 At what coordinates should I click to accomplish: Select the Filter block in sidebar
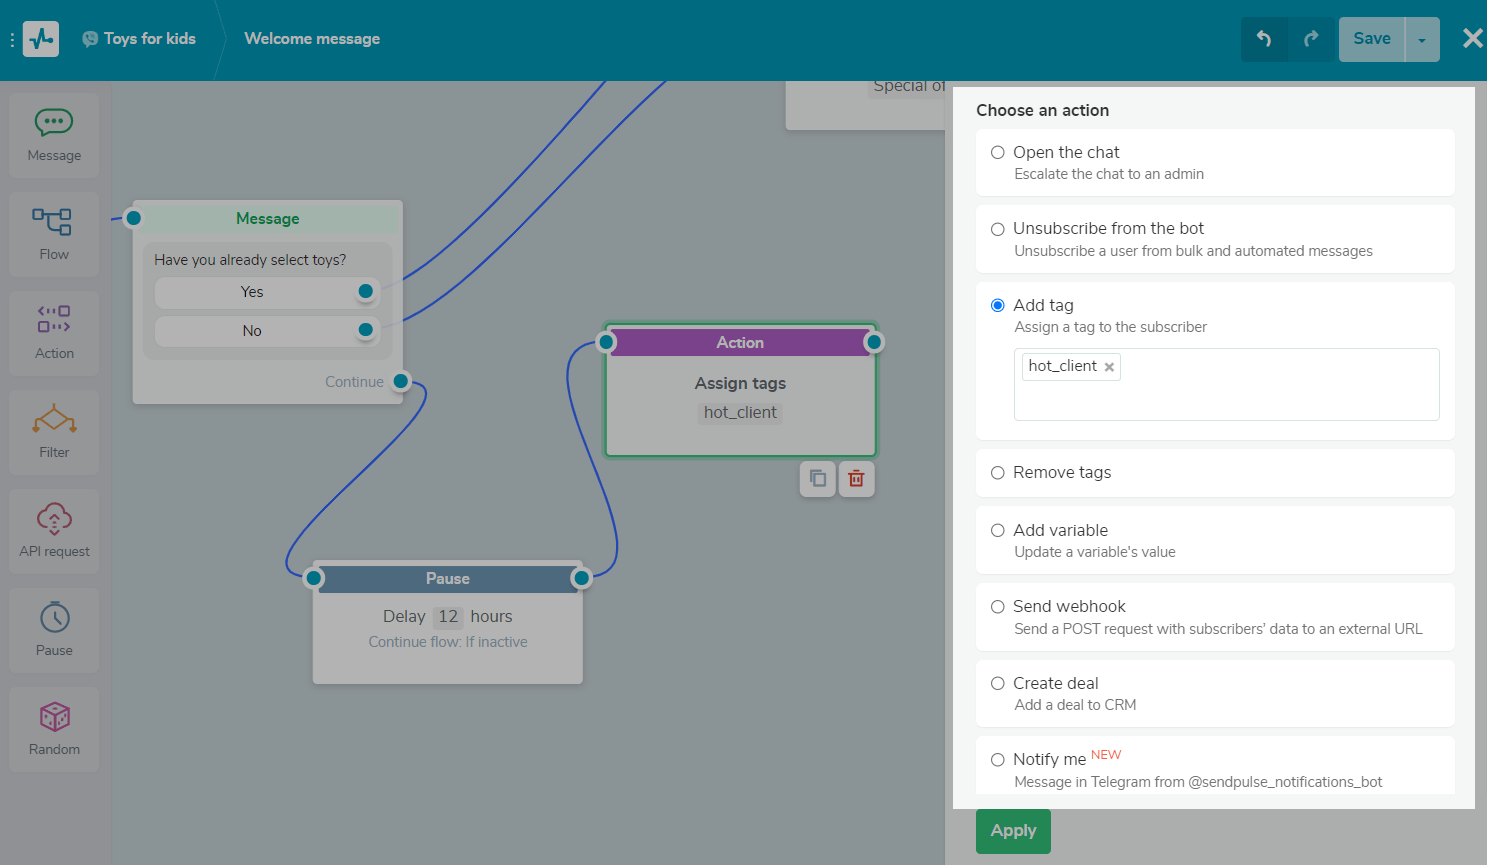[54, 432]
